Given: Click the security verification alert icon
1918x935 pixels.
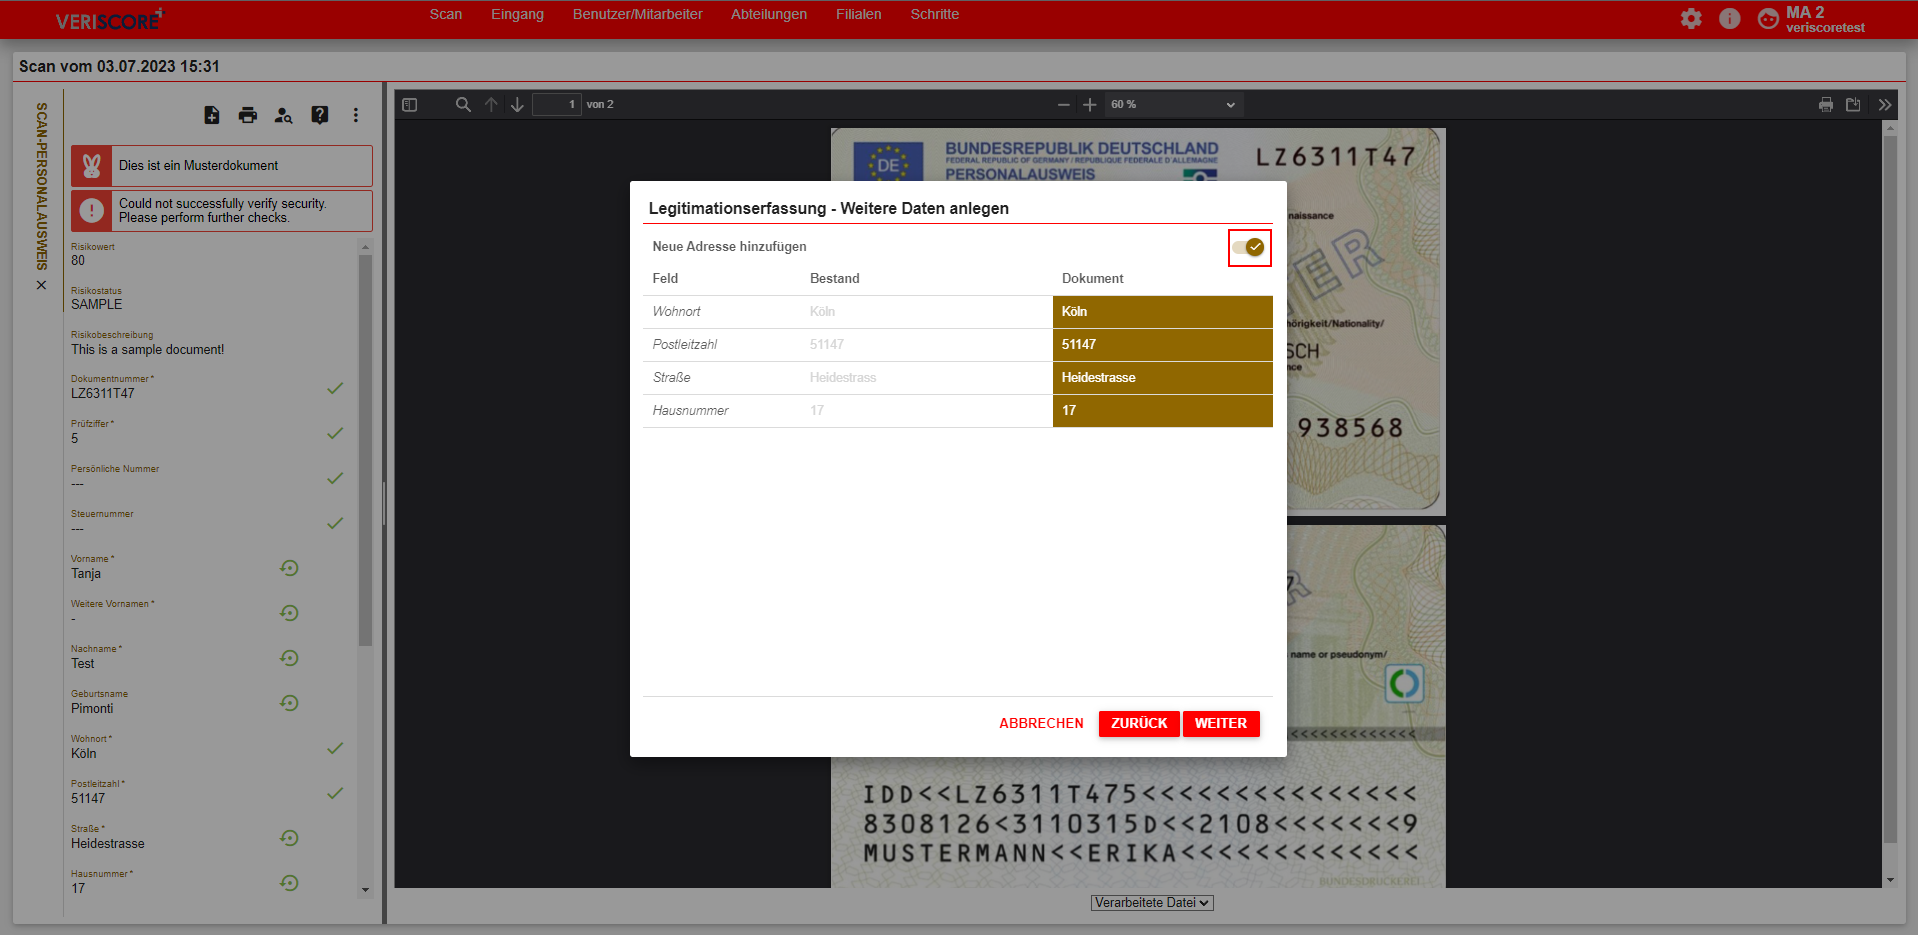Looking at the screenshot, I should click(x=92, y=211).
